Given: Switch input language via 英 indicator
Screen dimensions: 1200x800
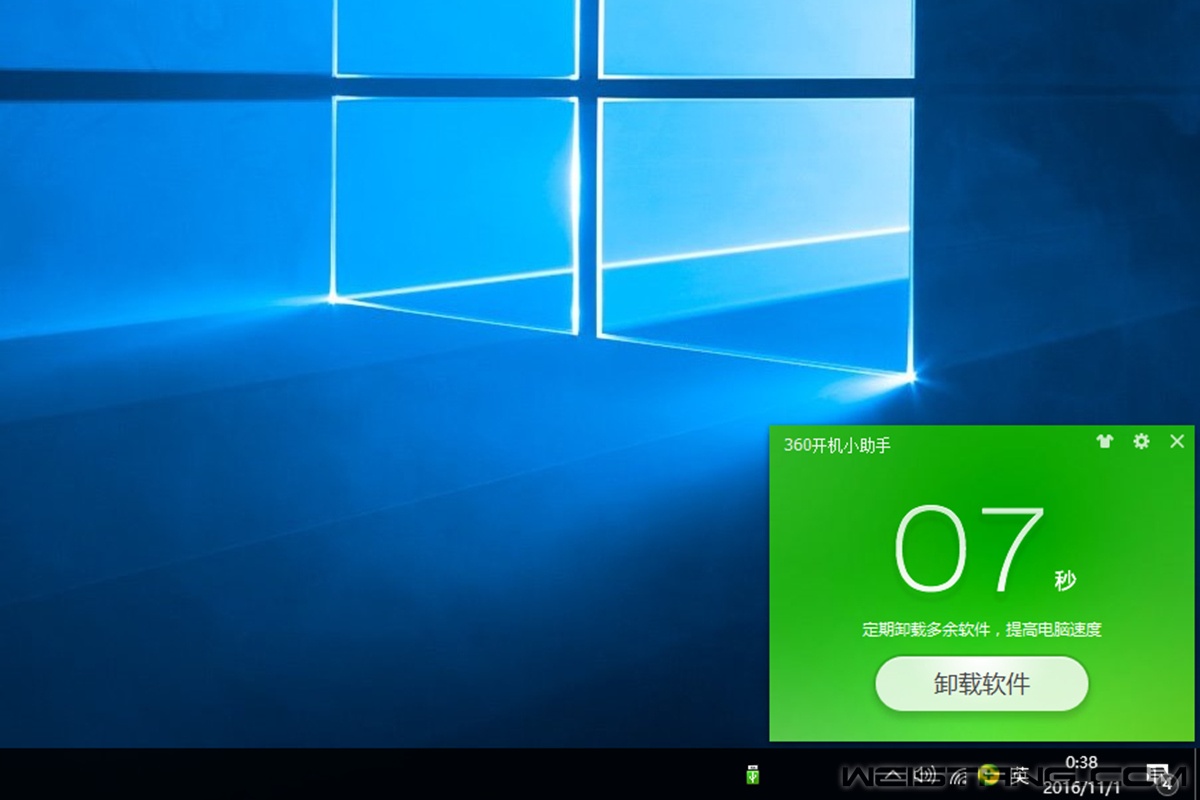Looking at the screenshot, I should click(1019, 775).
